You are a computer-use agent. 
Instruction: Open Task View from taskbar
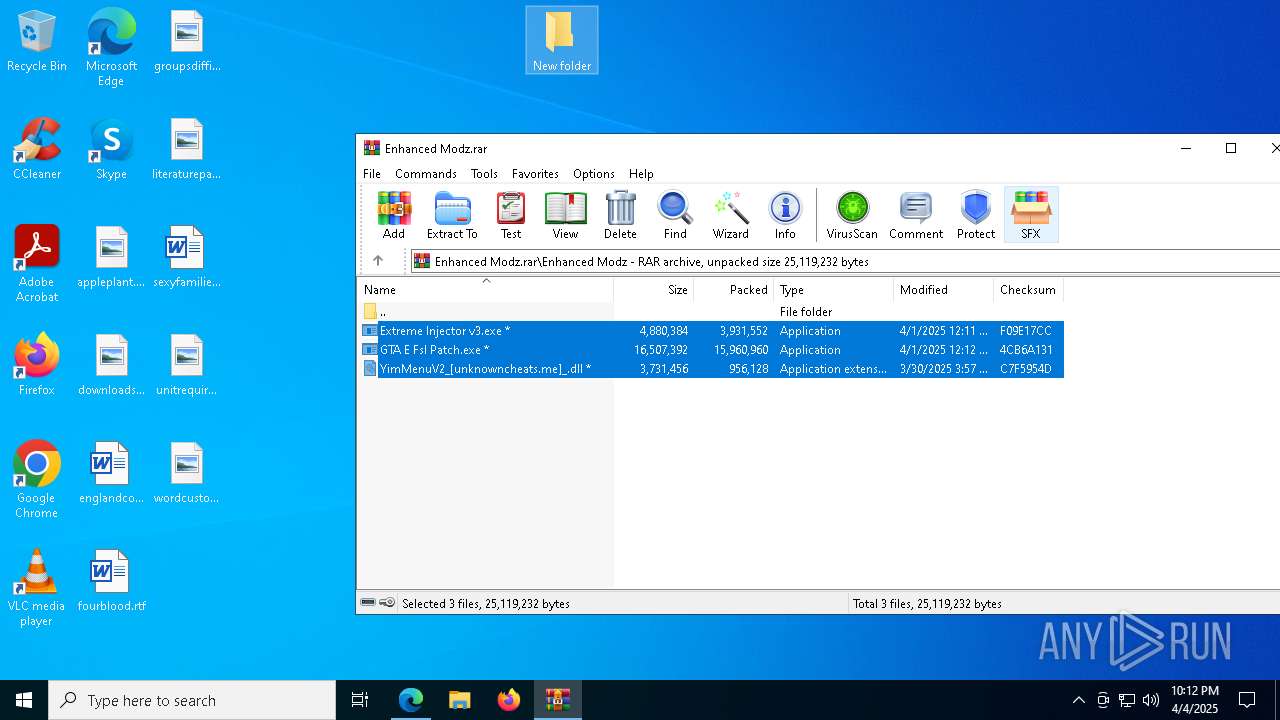click(360, 700)
